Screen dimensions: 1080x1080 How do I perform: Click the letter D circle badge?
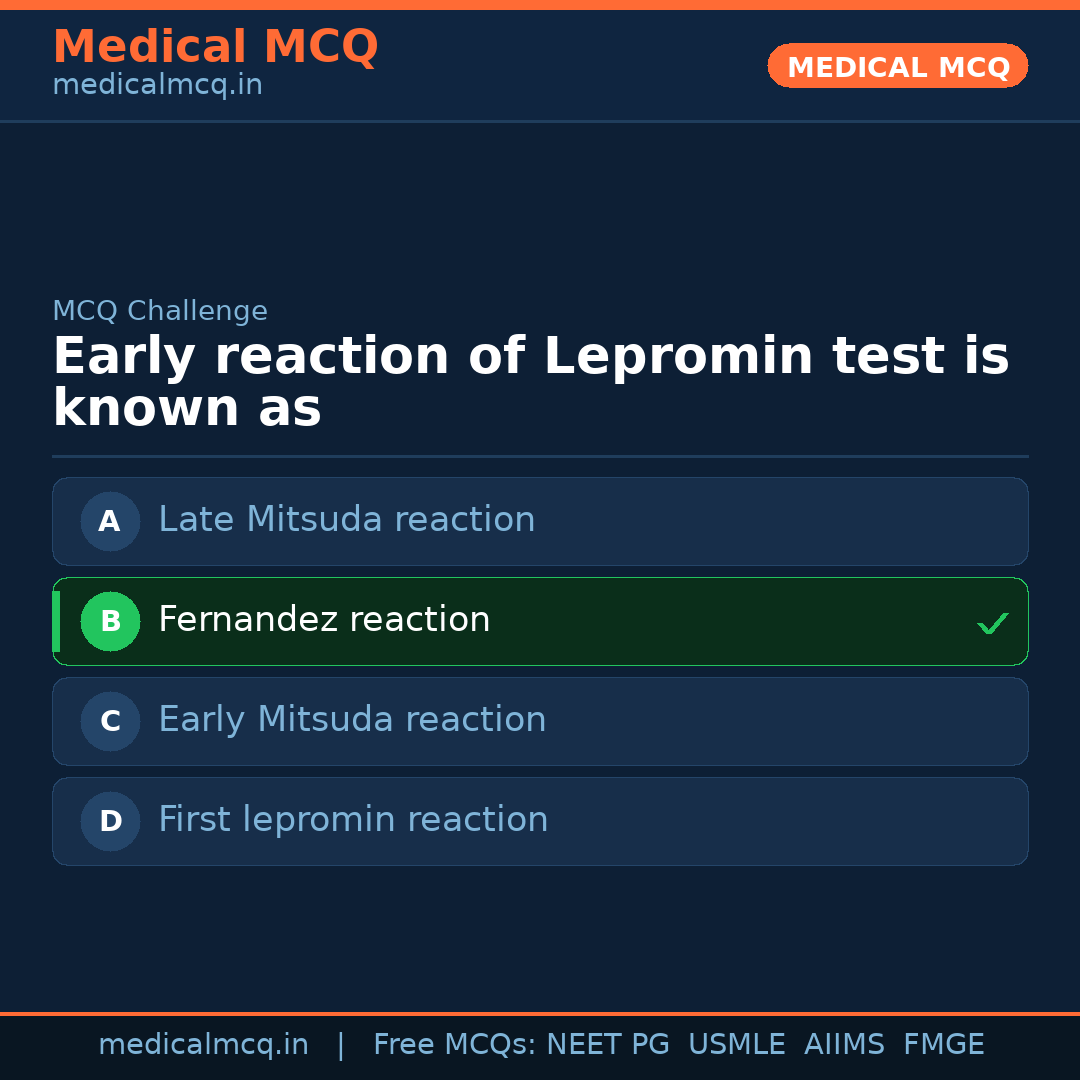pyautogui.click(x=110, y=821)
